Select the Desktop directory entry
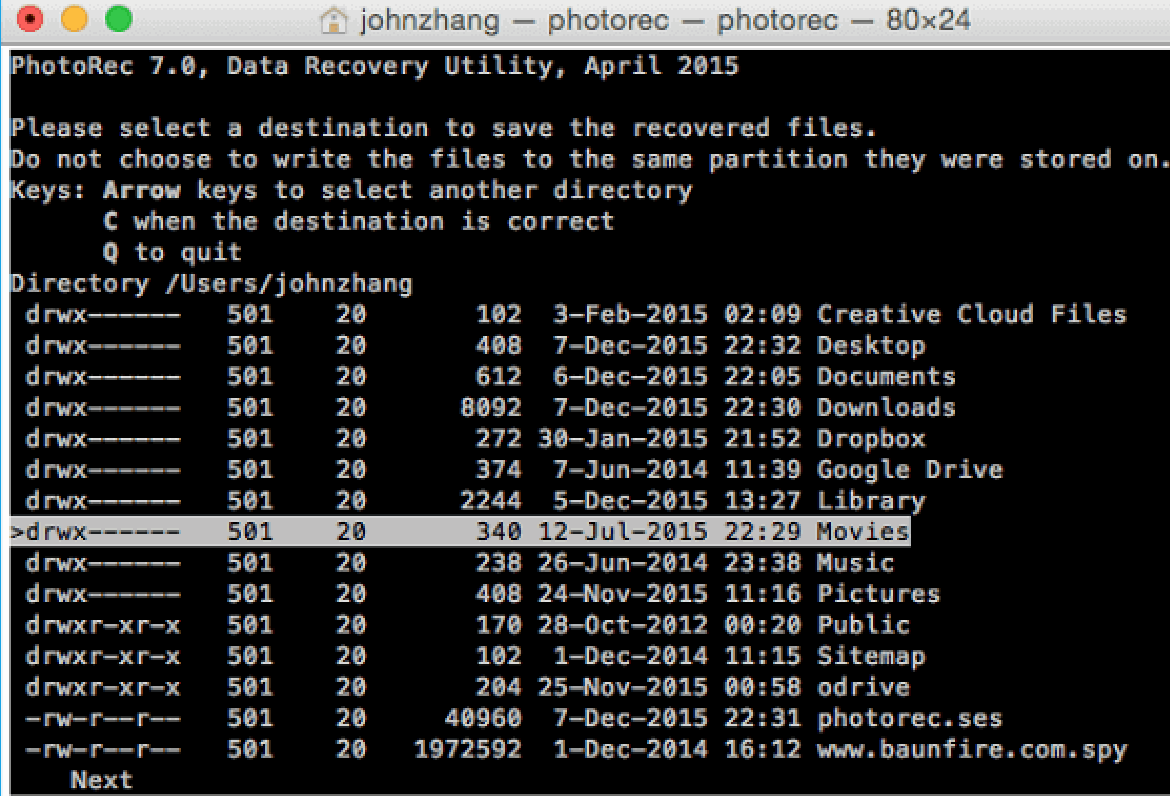 (x=870, y=345)
